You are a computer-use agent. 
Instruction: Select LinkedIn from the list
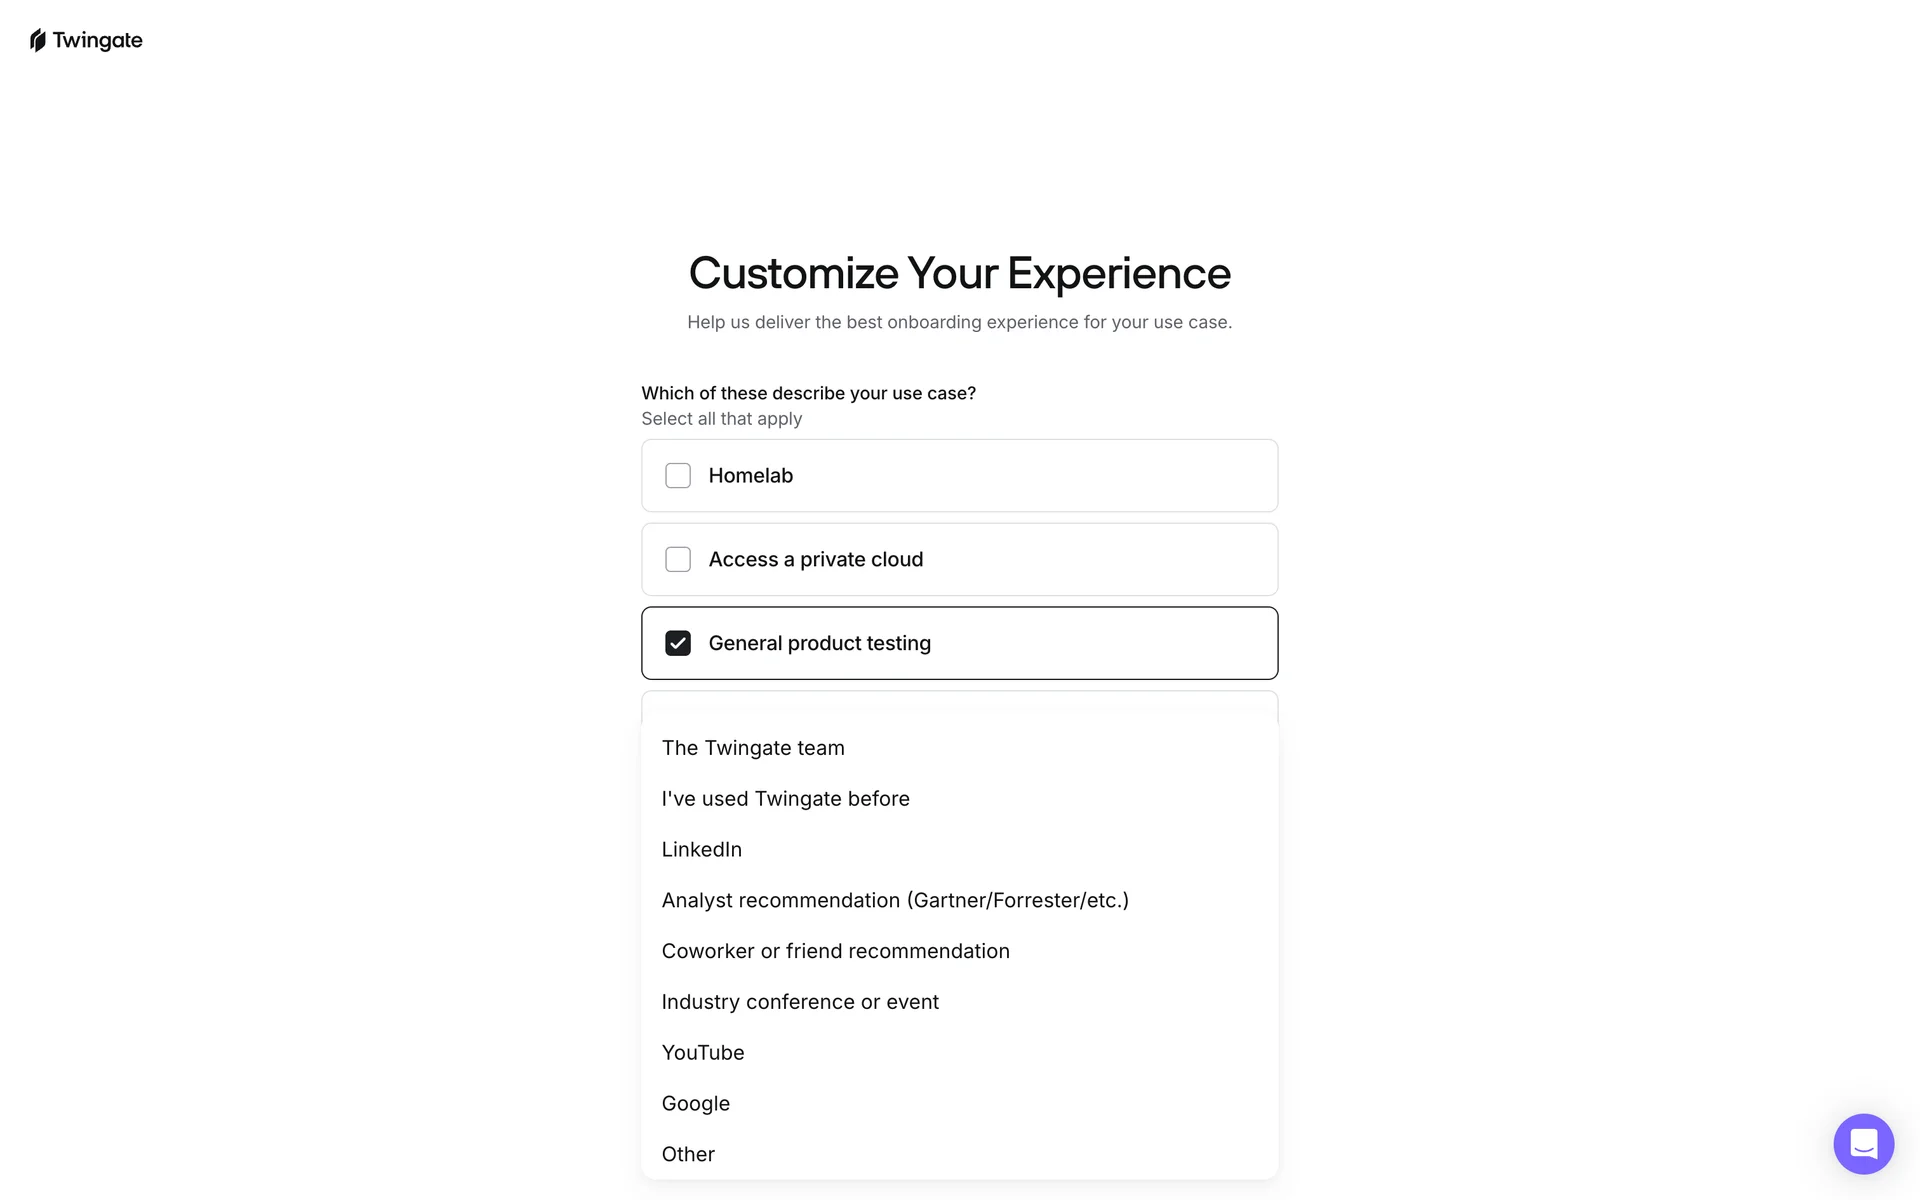tap(702, 850)
